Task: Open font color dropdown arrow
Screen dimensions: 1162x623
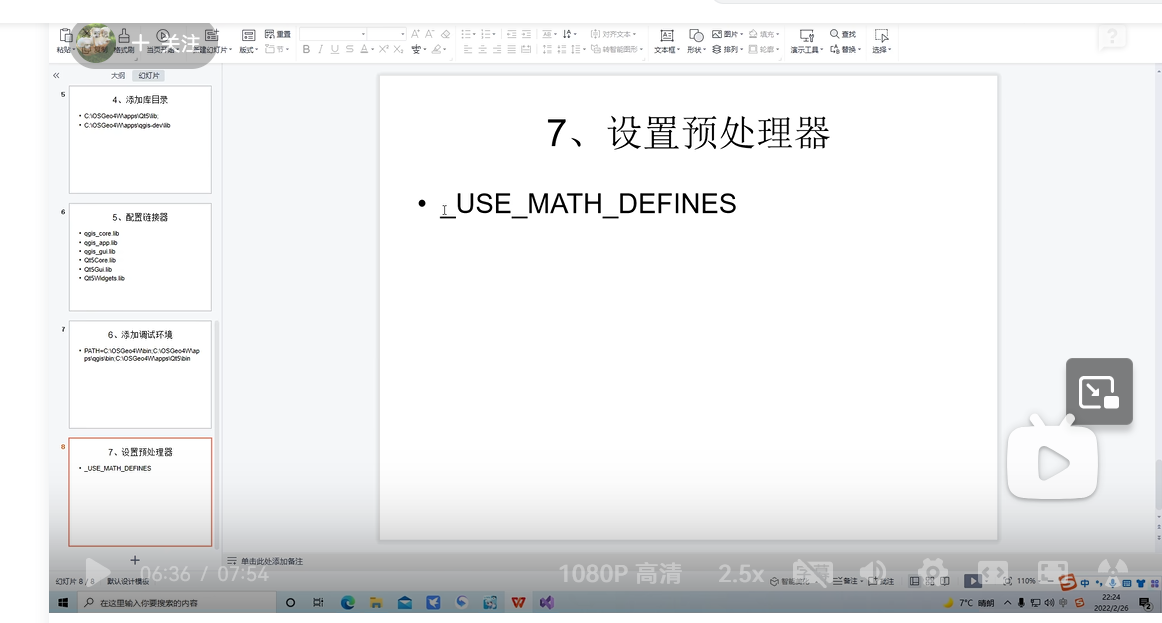Action: [x=372, y=50]
